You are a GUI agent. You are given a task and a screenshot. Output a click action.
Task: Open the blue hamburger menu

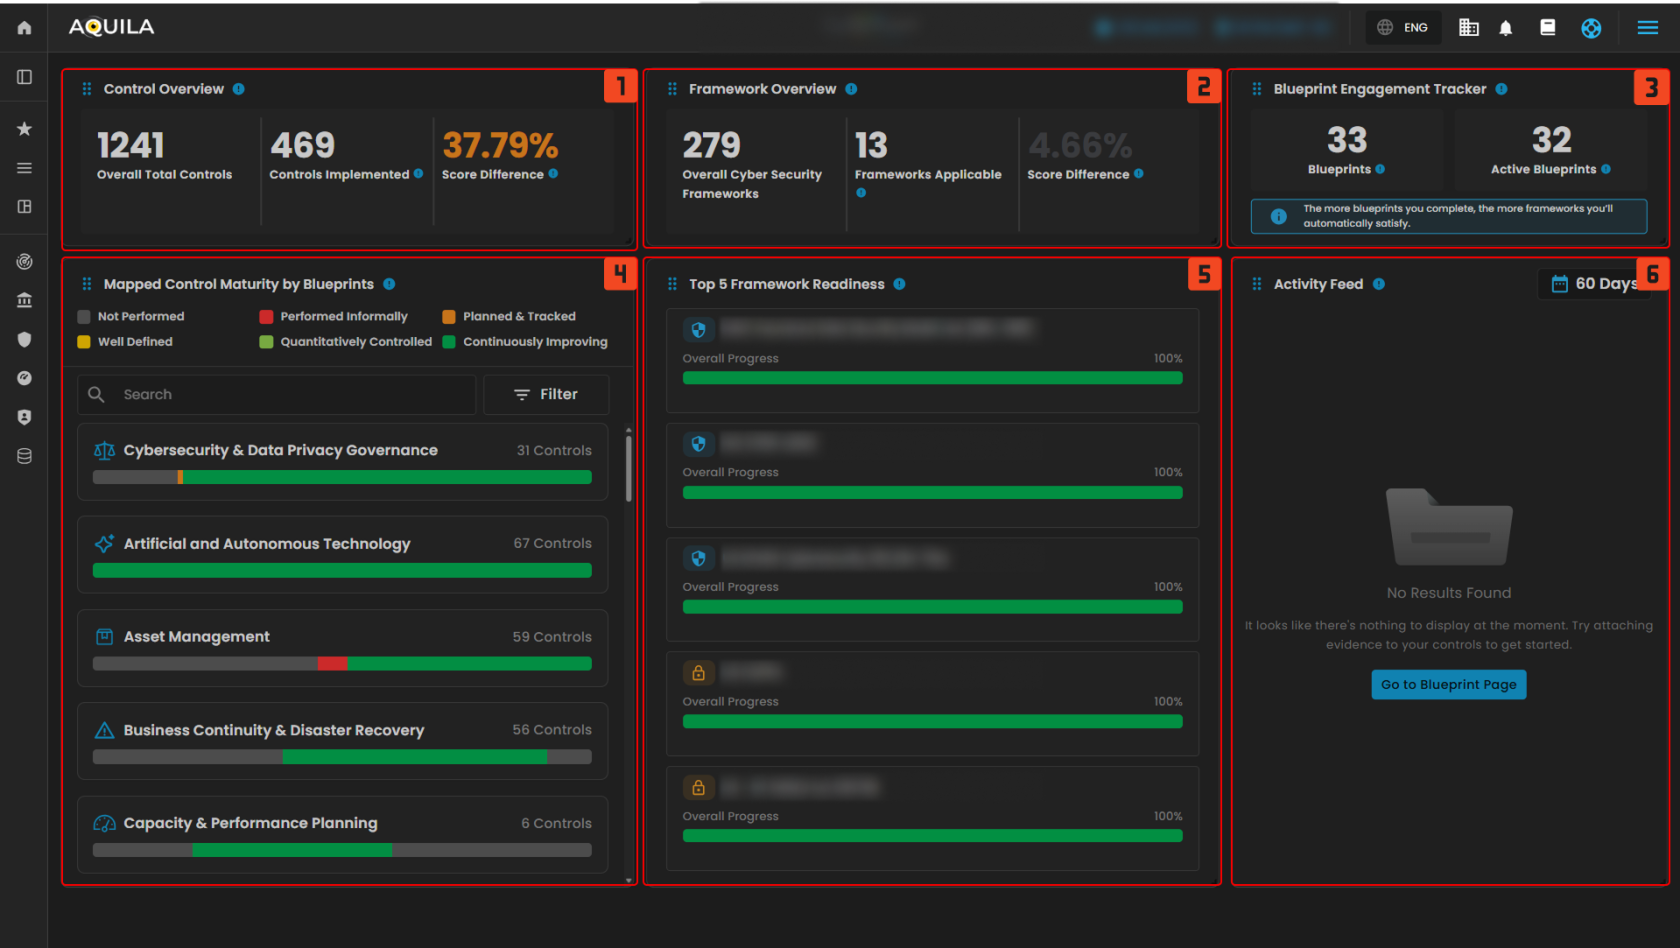pos(1647,28)
